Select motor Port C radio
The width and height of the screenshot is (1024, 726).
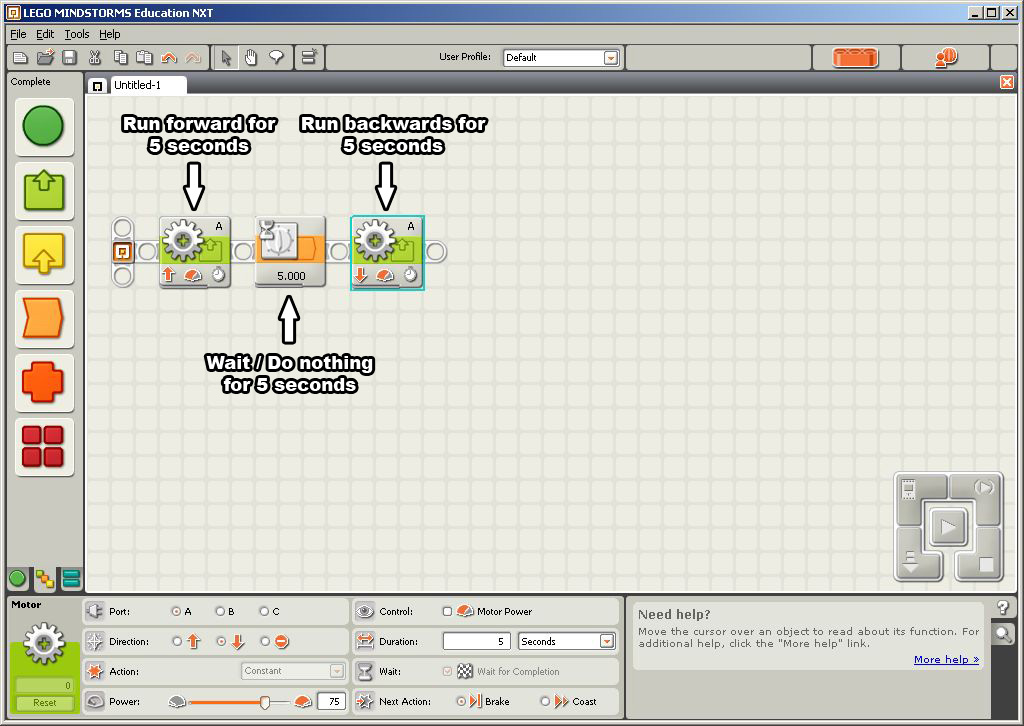264,612
